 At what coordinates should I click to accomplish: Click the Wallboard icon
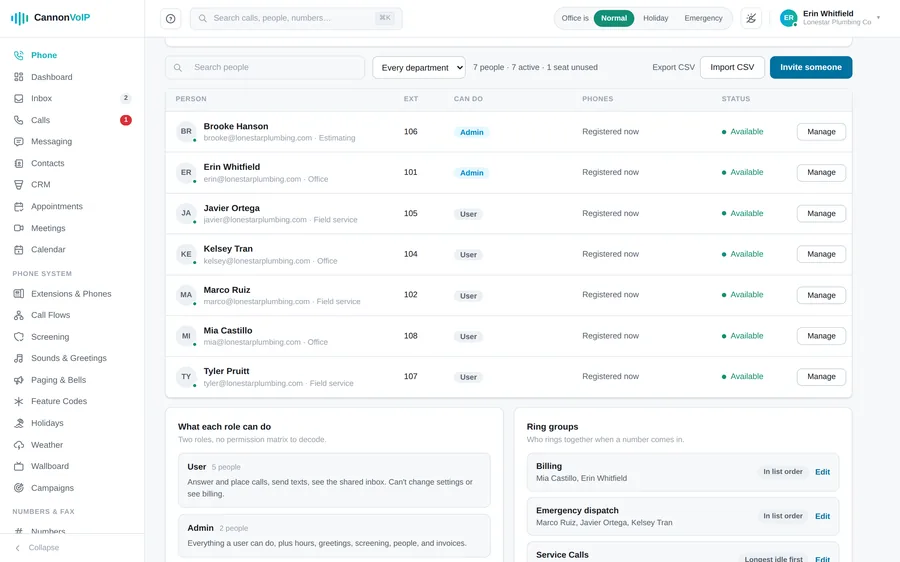pyautogui.click(x=19, y=466)
